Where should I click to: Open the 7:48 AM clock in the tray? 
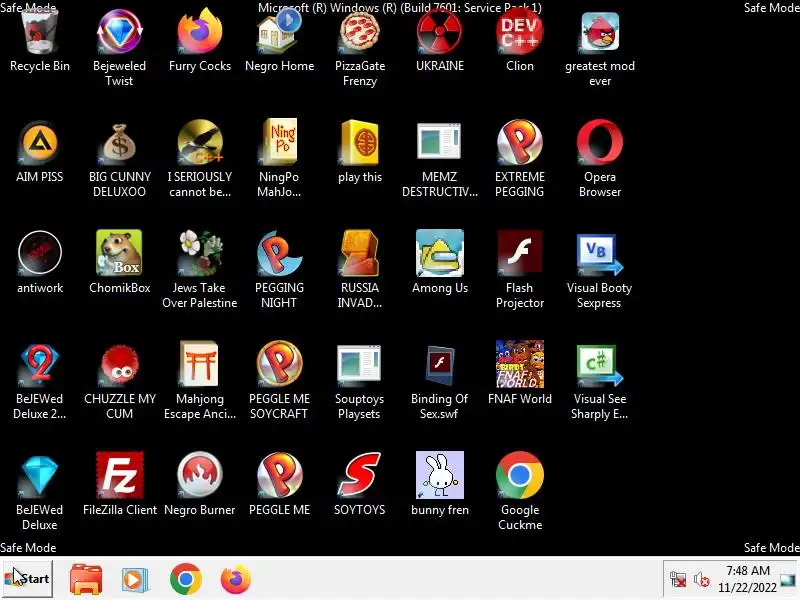click(x=747, y=579)
